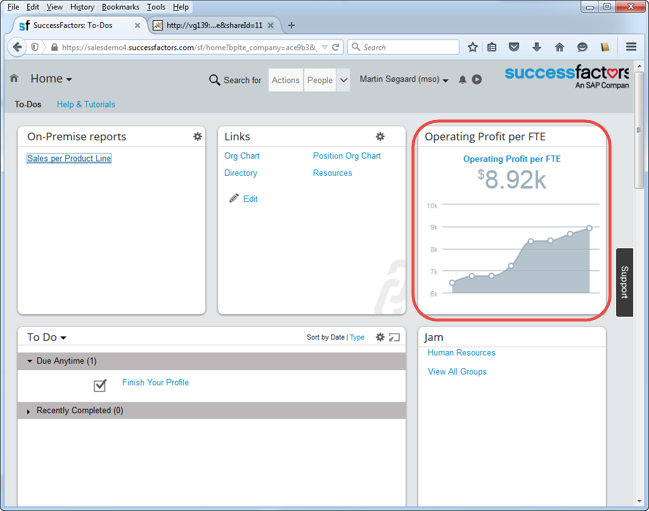This screenshot has height=511, width=649.
Task: Open the Human Resources Jam group
Action: pyautogui.click(x=461, y=353)
